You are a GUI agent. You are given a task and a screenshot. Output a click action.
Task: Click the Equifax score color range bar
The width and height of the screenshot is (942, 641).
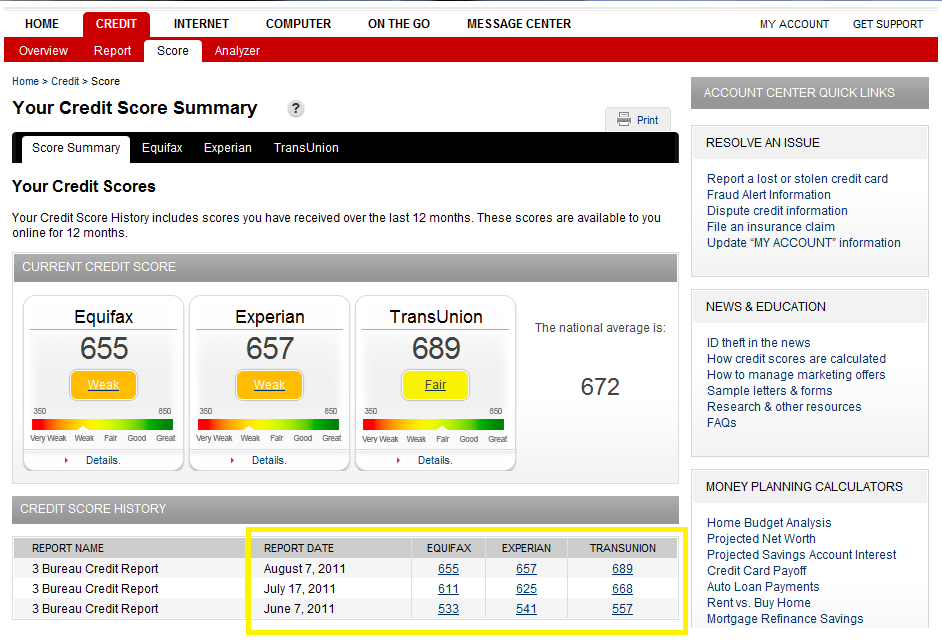[x=103, y=424]
